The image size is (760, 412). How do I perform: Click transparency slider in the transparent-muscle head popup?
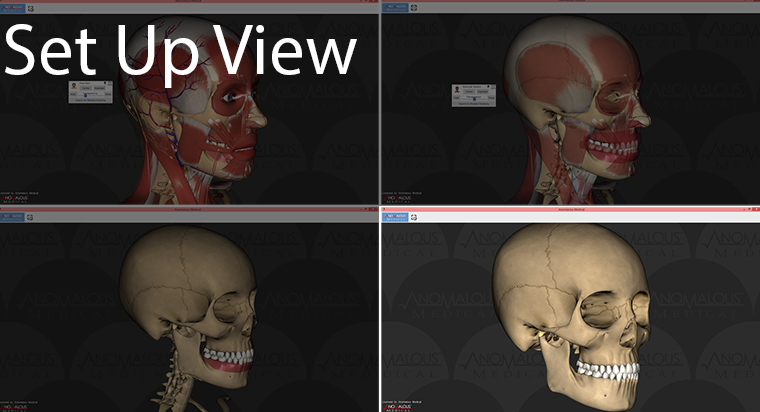(x=474, y=97)
